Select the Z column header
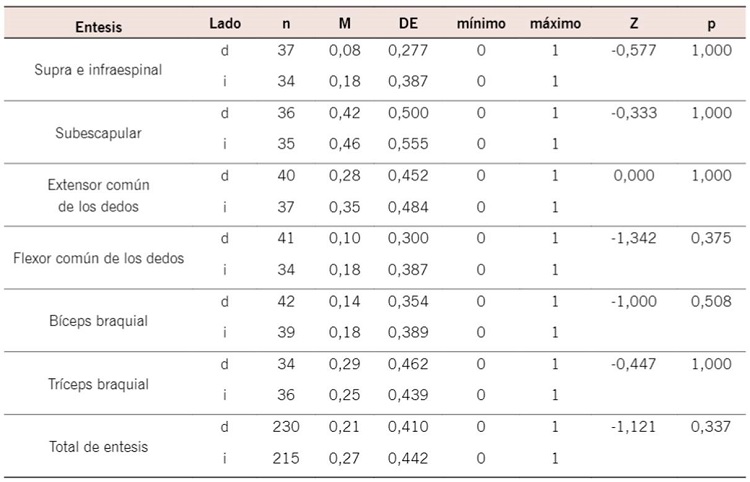 pyautogui.click(x=635, y=23)
